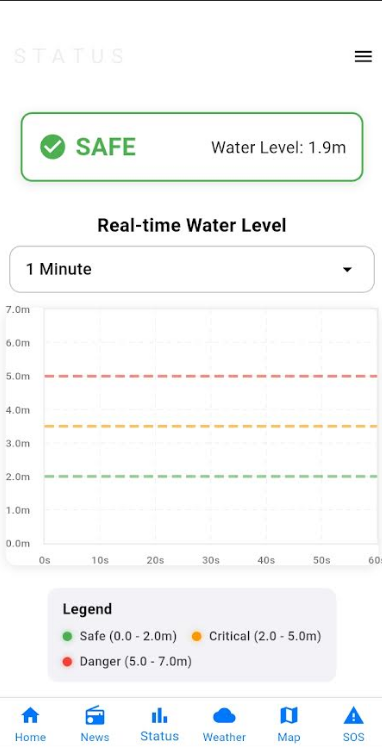Image resolution: width=382 pixels, height=748 pixels.
Task: Click the orange dashed critical threshold line
Action: point(210,426)
